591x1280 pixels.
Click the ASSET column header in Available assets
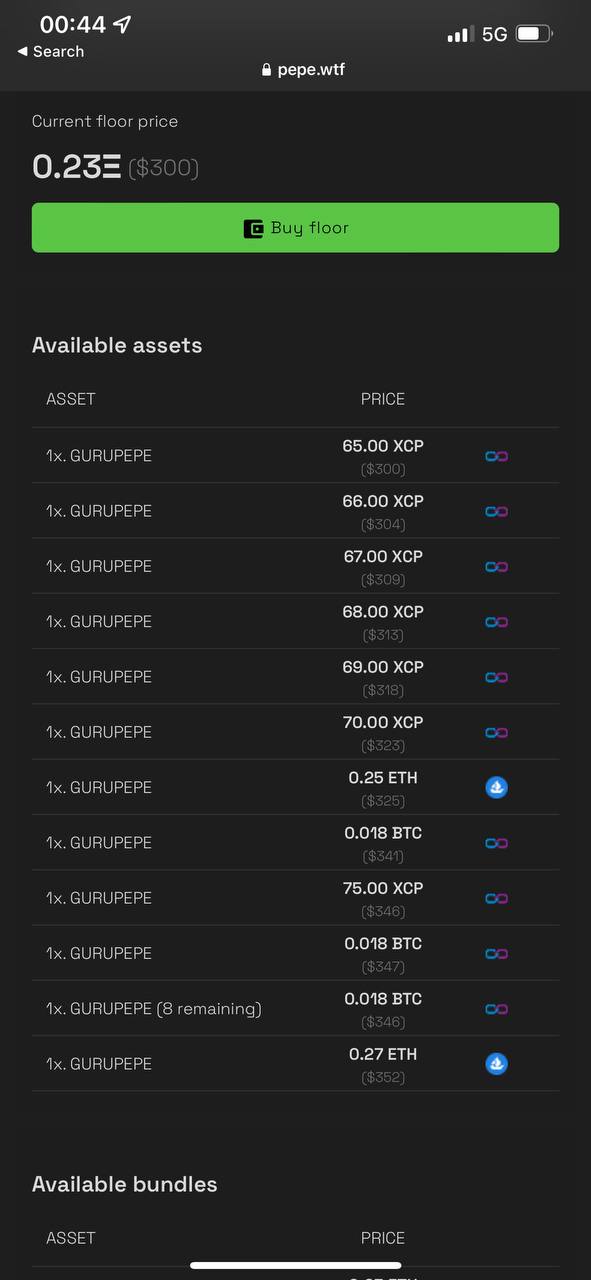point(71,399)
